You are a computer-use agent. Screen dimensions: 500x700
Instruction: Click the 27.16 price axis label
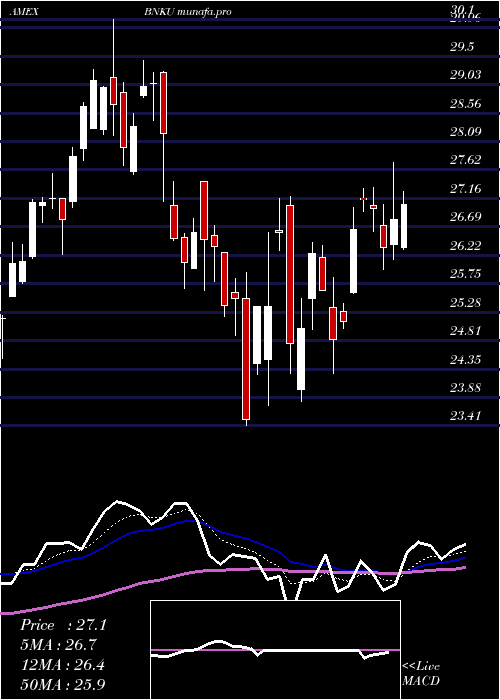[x=465, y=189]
